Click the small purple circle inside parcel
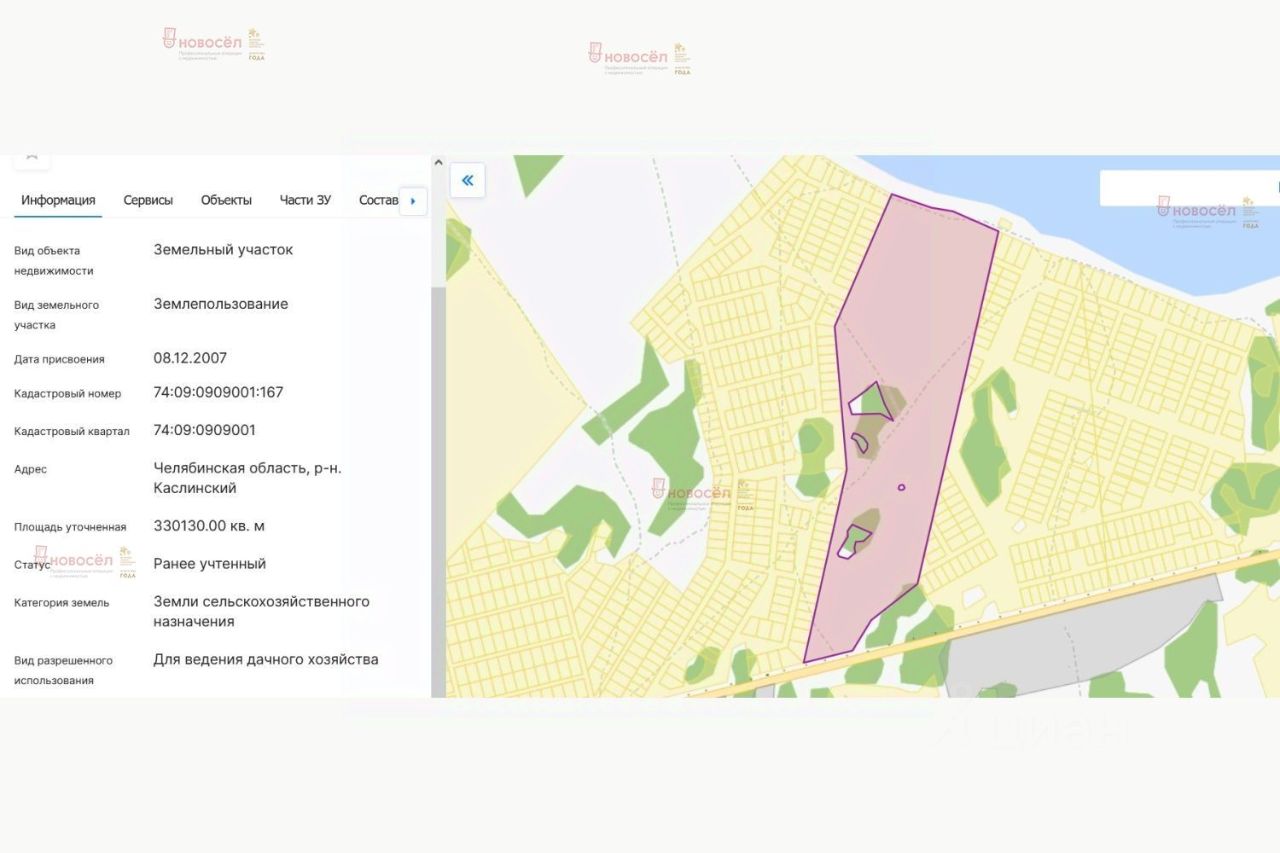This screenshot has height=853, width=1280. point(901,487)
